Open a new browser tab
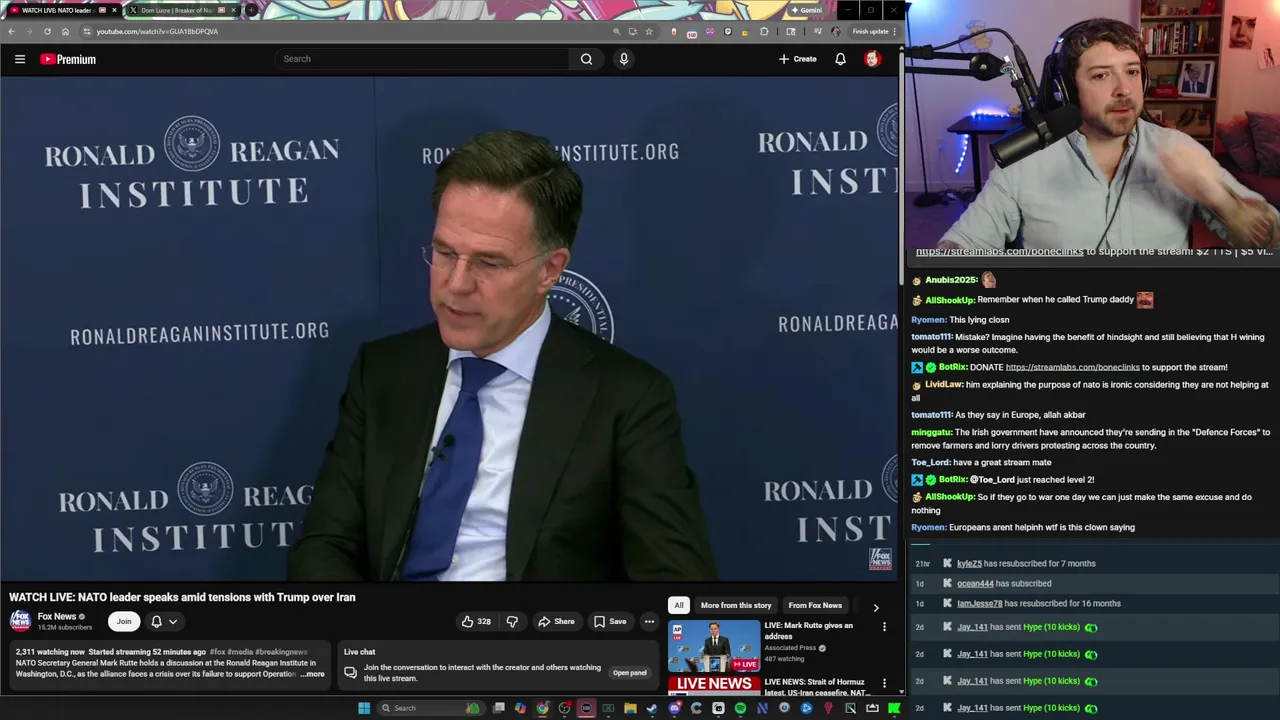This screenshot has width=1280, height=720. coord(252,10)
